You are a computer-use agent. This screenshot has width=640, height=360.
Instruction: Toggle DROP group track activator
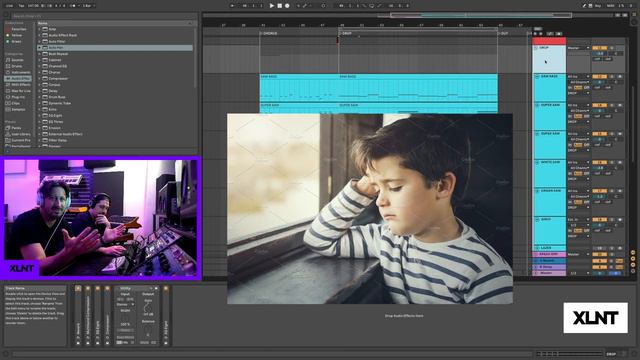point(600,48)
